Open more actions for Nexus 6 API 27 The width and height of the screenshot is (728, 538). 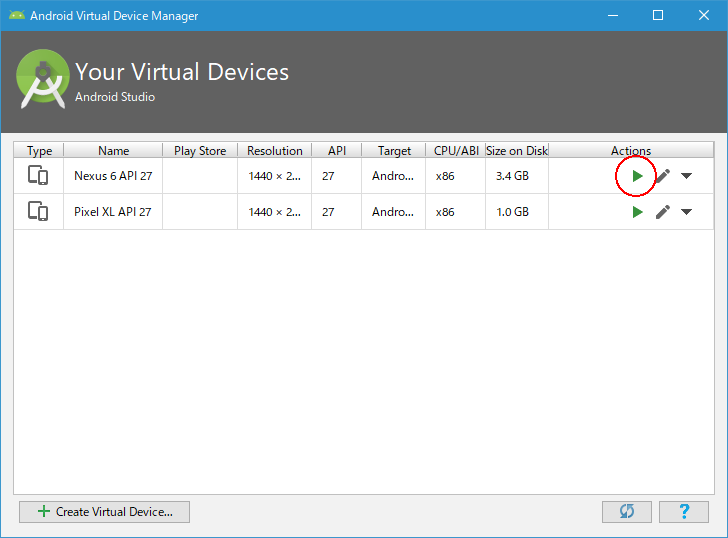point(686,176)
